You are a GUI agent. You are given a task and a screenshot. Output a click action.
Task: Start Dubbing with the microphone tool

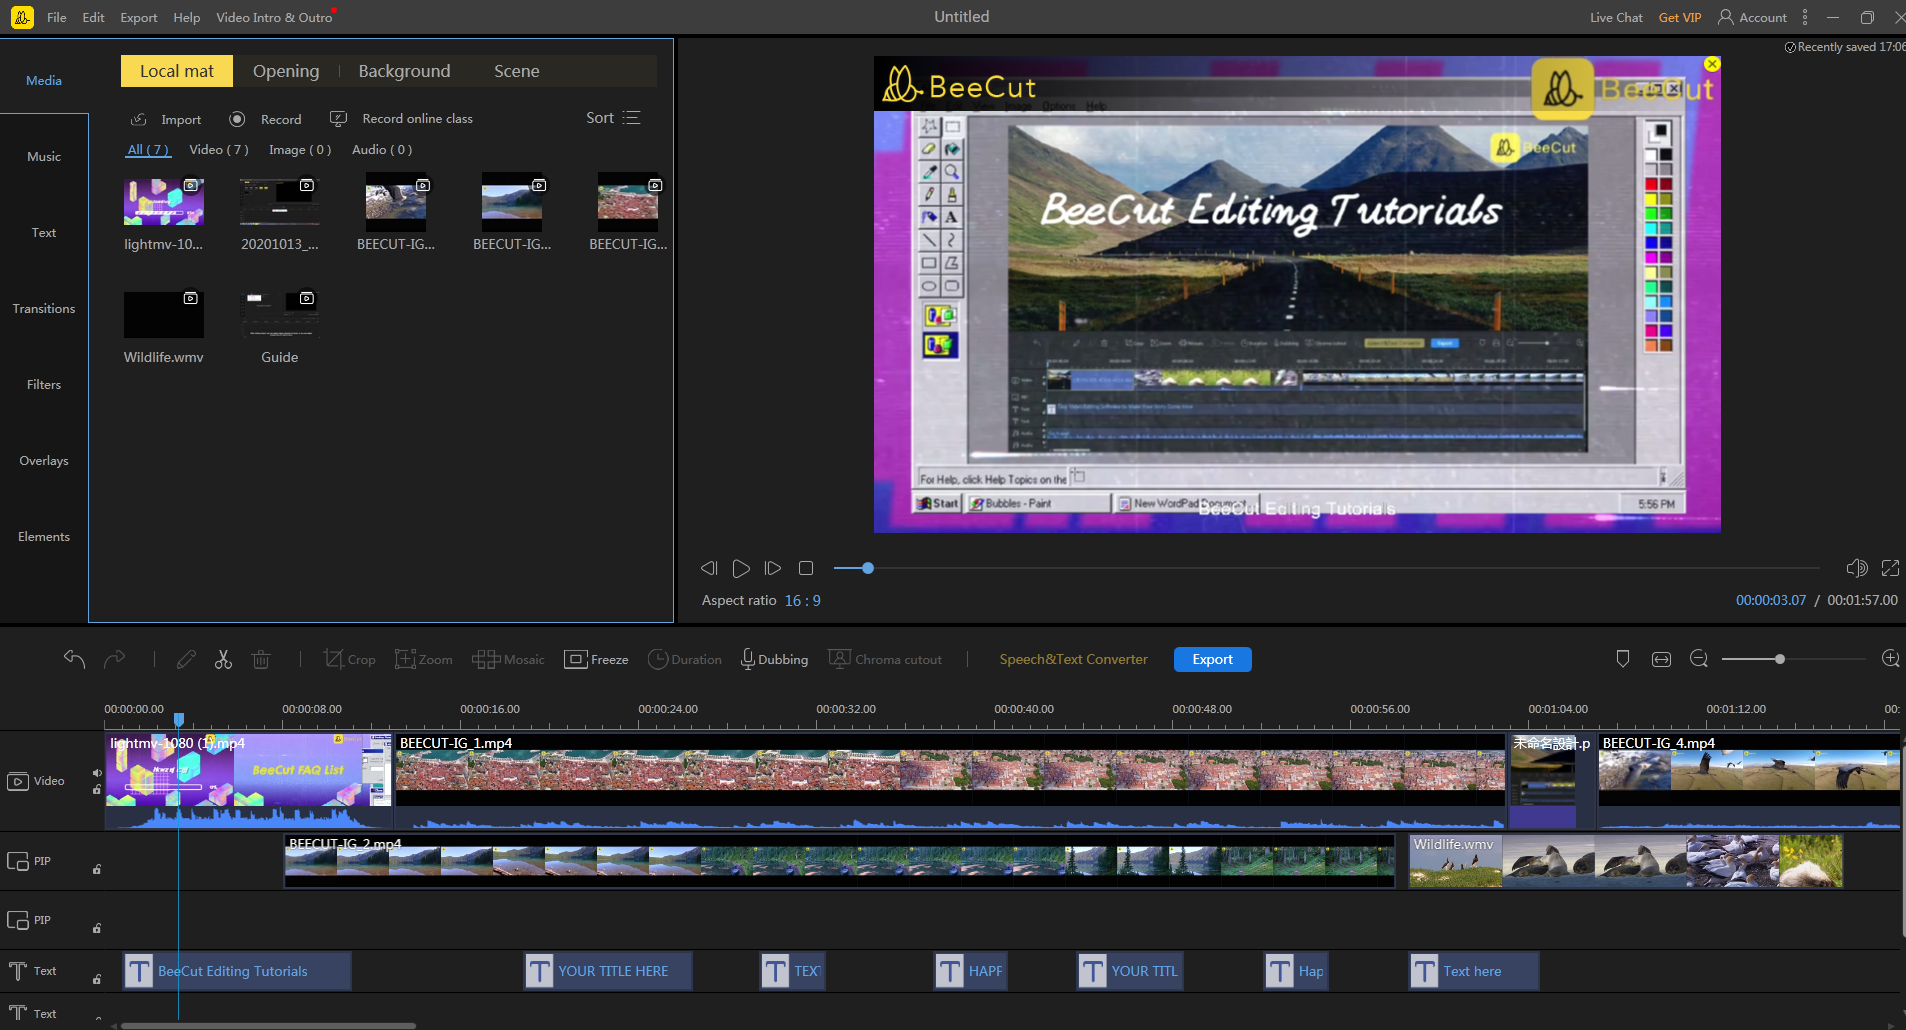click(774, 659)
